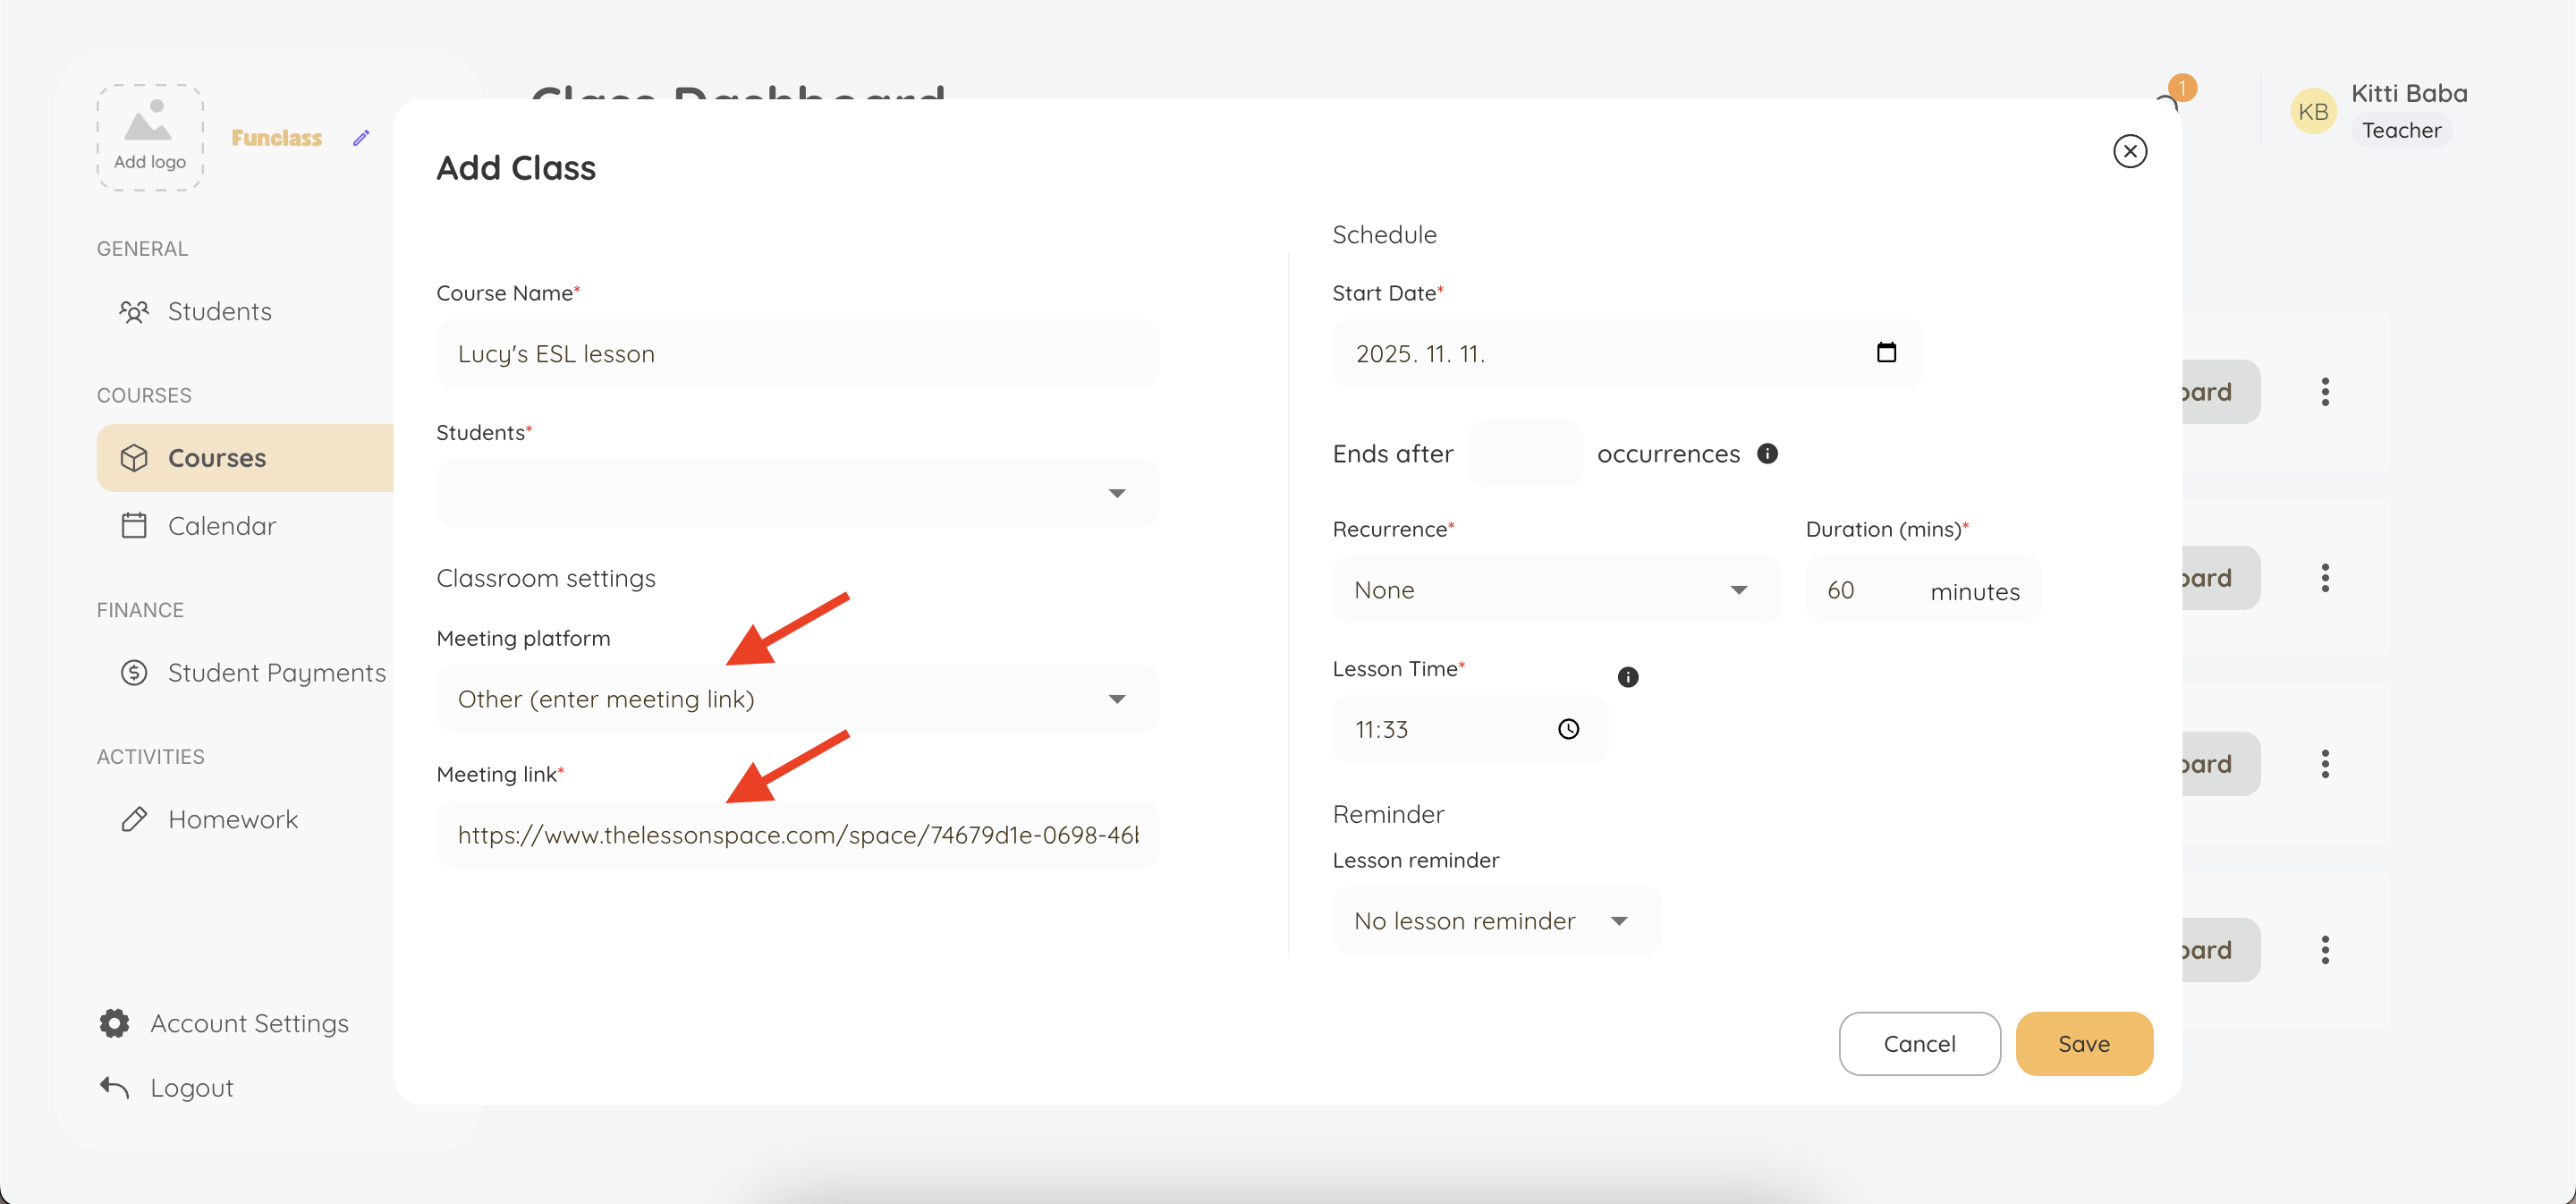This screenshot has height=1204, width=2576.
Task: Expand the Students dropdown
Action: click(797, 493)
